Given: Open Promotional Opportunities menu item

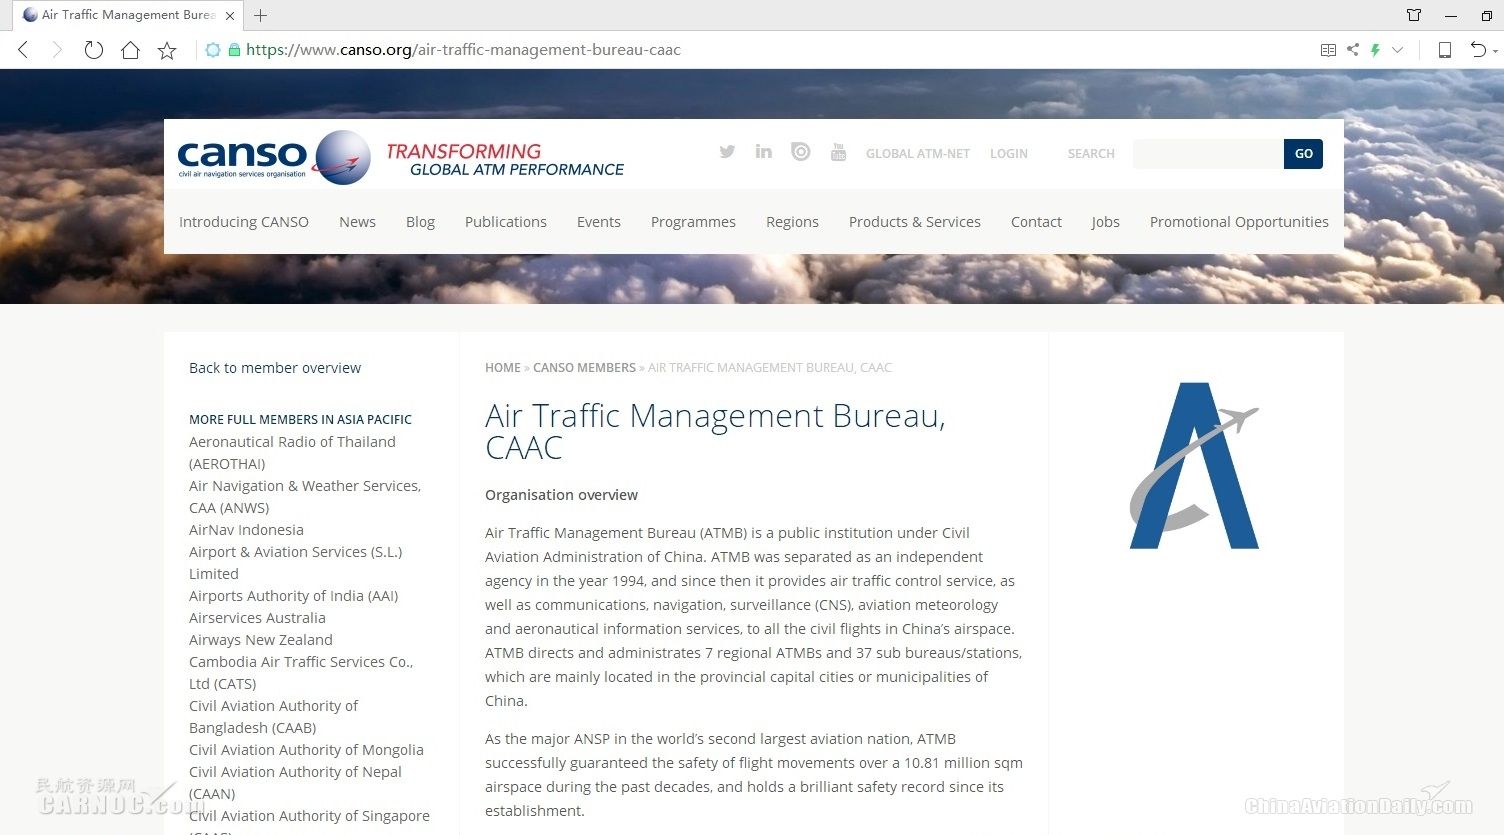Looking at the screenshot, I should (x=1239, y=222).
